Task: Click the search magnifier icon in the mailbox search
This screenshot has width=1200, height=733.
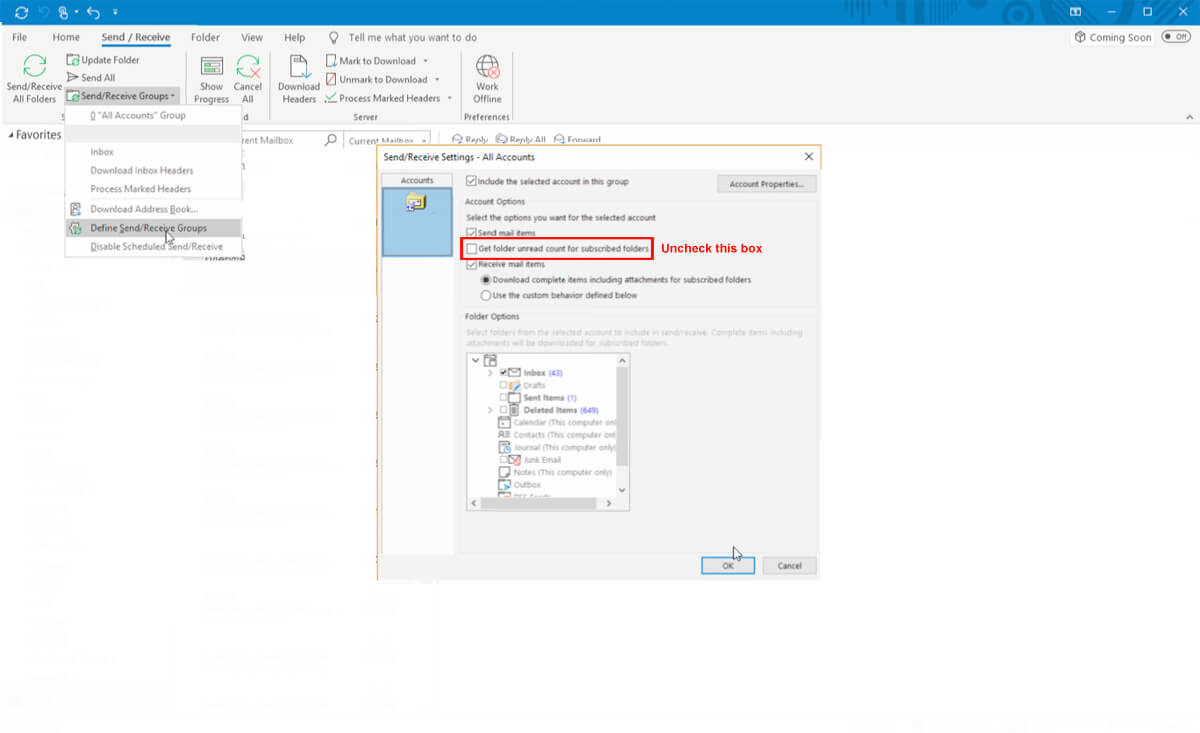Action: click(x=331, y=141)
